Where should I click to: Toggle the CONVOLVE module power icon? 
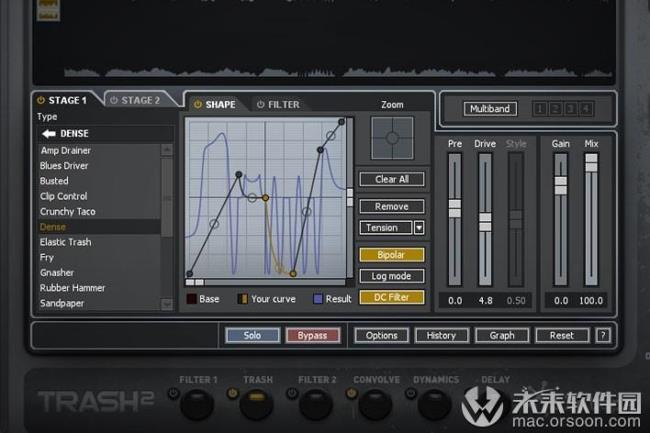(352, 393)
